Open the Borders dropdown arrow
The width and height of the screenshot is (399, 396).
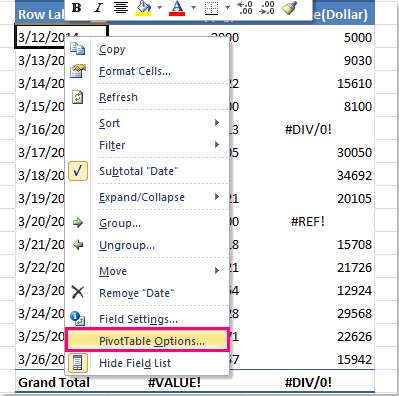tap(228, 7)
